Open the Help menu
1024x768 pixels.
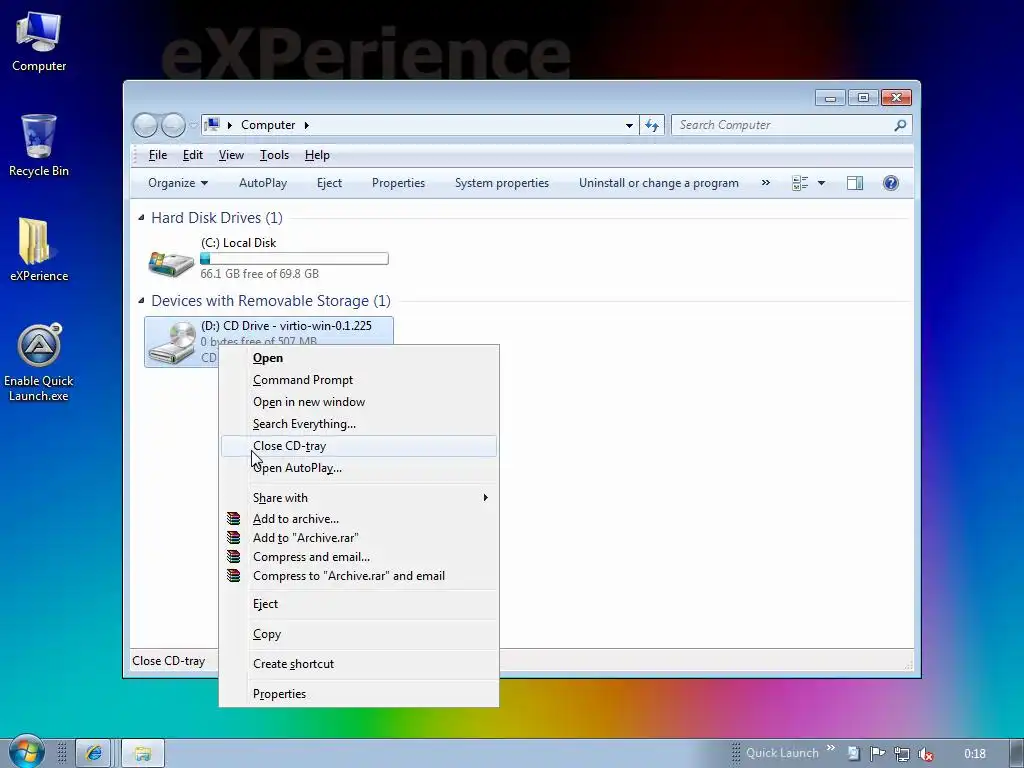click(x=317, y=155)
